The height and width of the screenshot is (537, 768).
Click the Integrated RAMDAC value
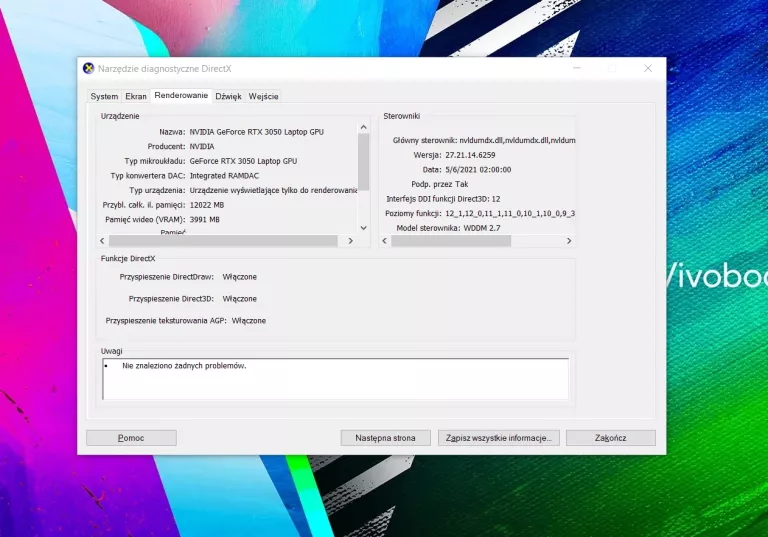coord(224,176)
